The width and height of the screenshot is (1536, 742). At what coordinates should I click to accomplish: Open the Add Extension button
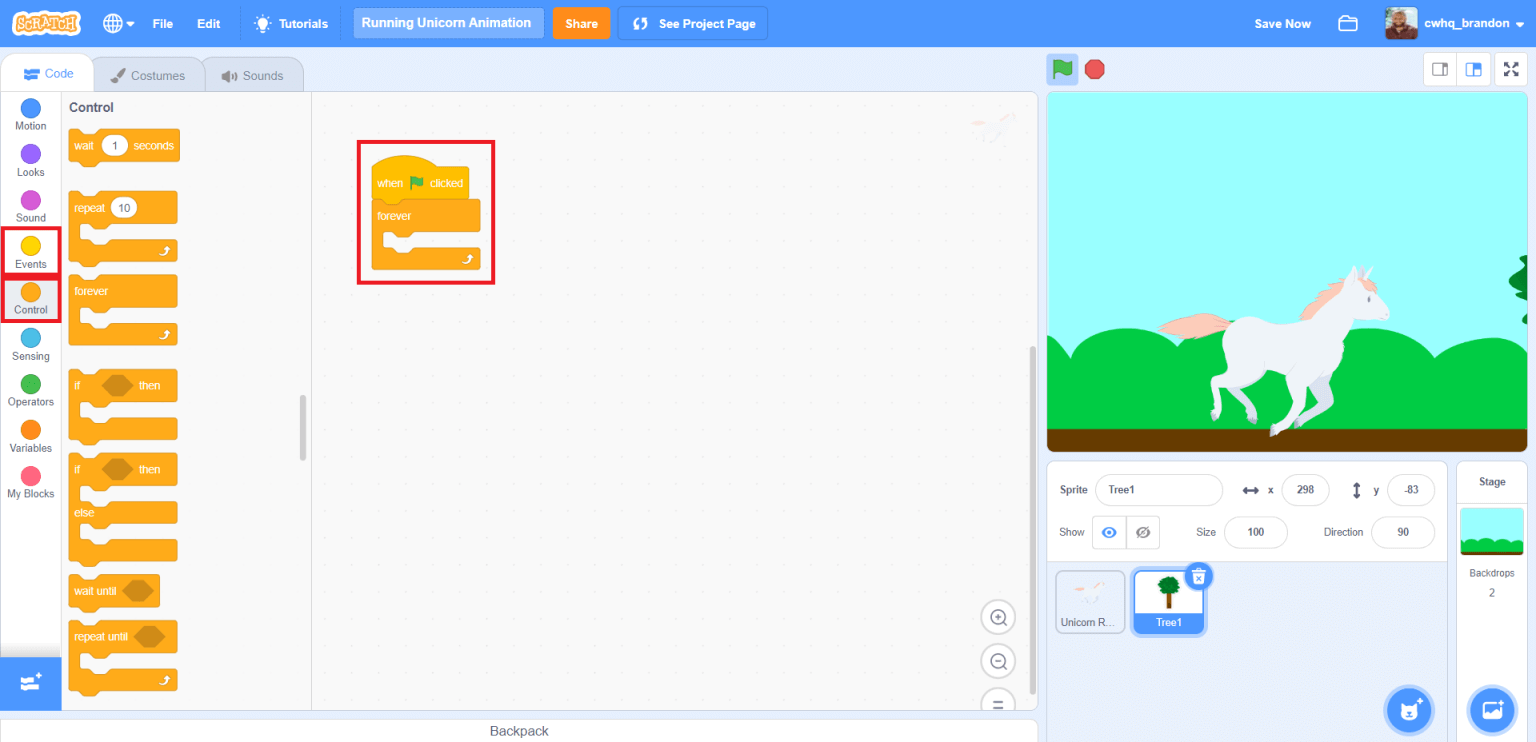[x=31, y=683]
